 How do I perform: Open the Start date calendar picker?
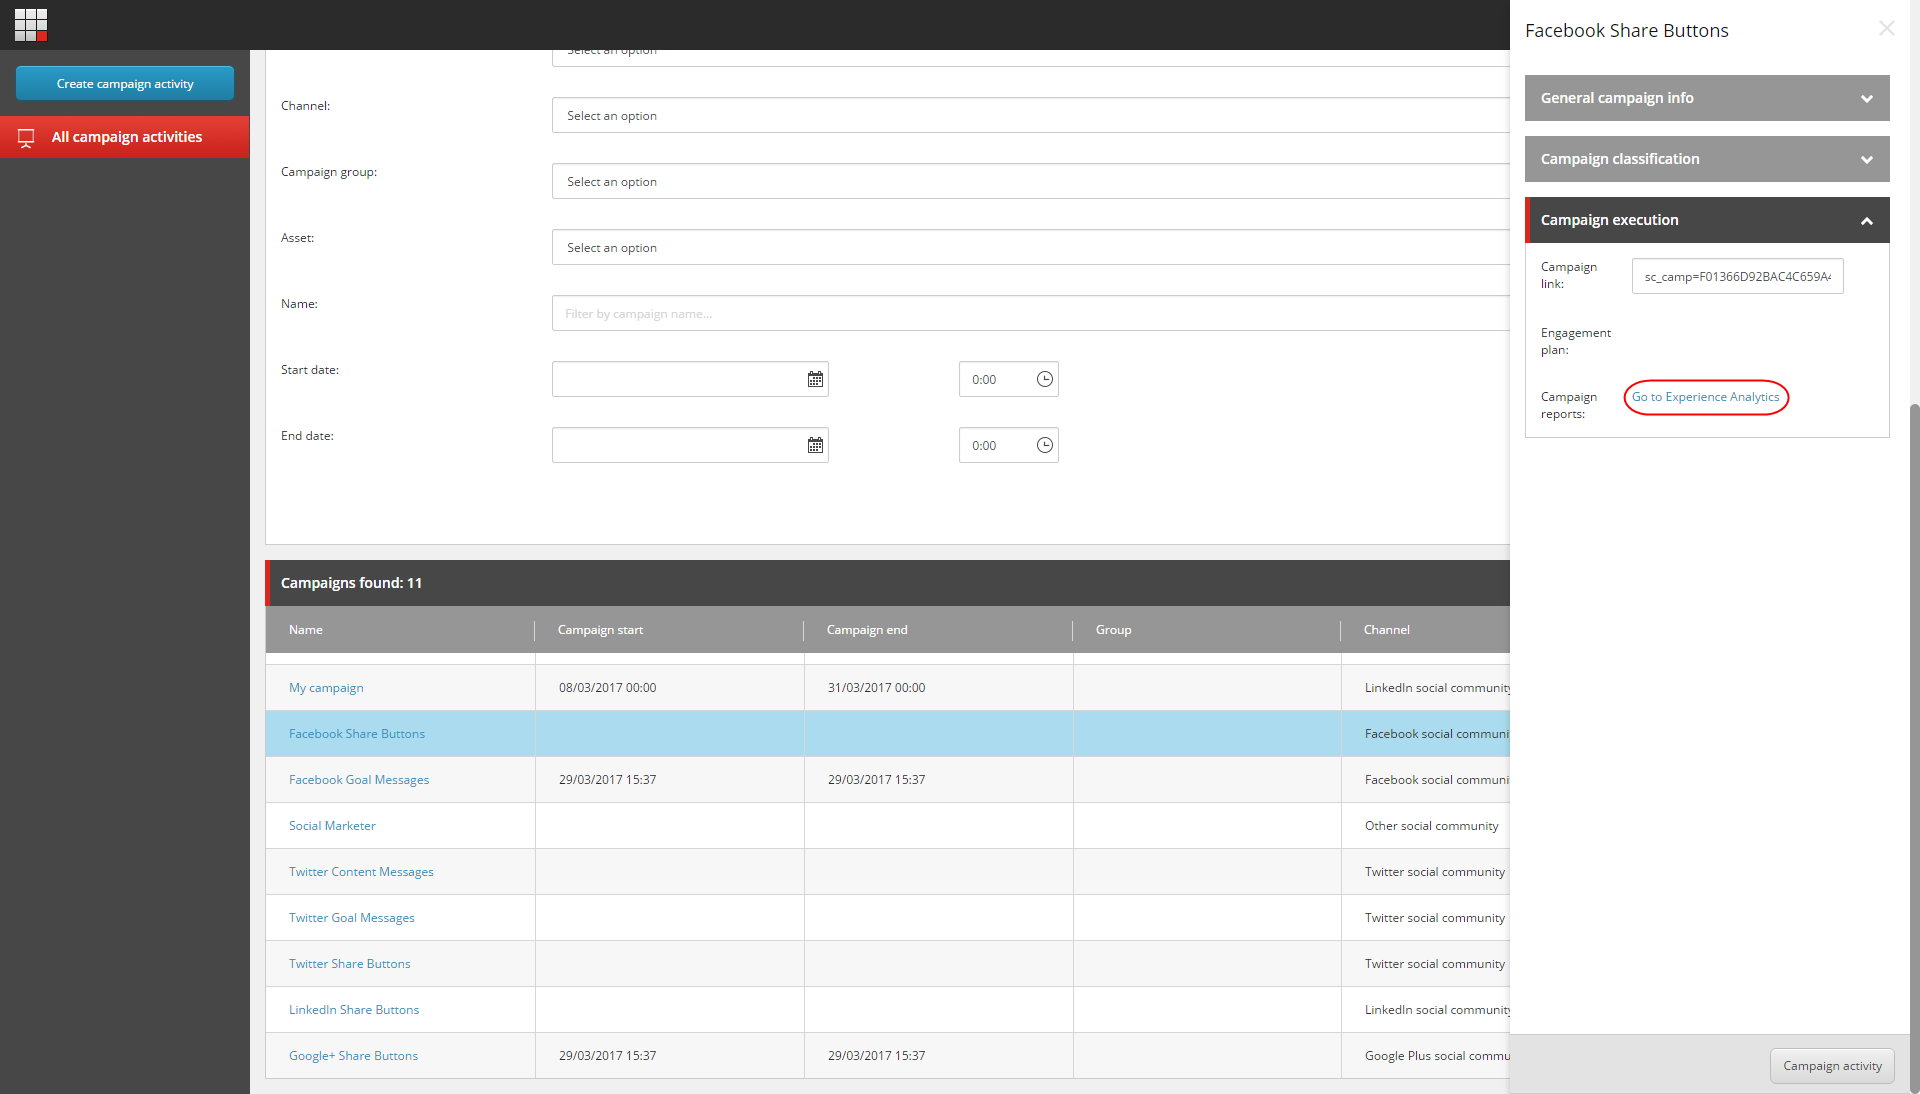[x=815, y=380]
